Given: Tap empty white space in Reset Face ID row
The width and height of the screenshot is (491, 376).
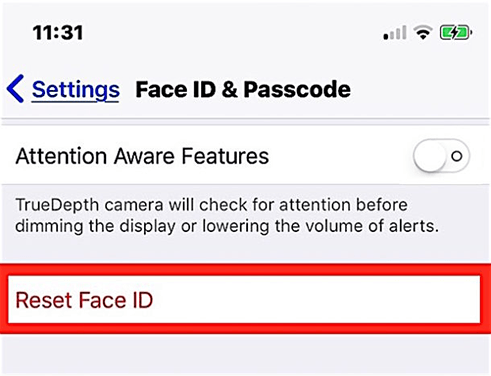Looking at the screenshot, I should (317, 299).
